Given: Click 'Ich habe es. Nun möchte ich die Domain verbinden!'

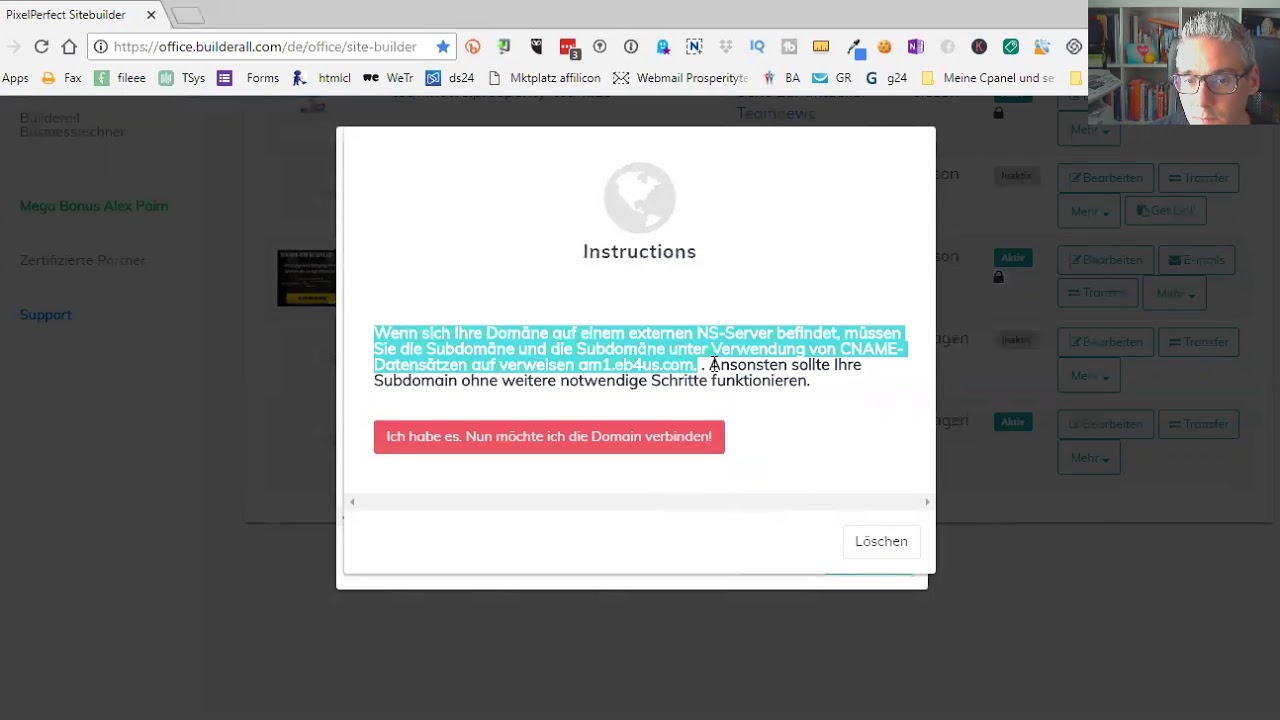Looking at the screenshot, I should [x=549, y=437].
